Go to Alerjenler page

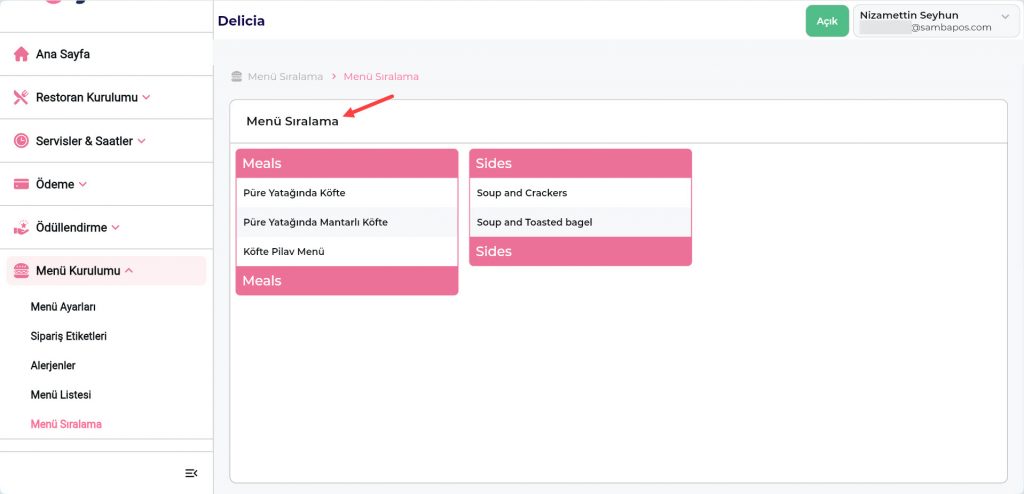[53, 366]
